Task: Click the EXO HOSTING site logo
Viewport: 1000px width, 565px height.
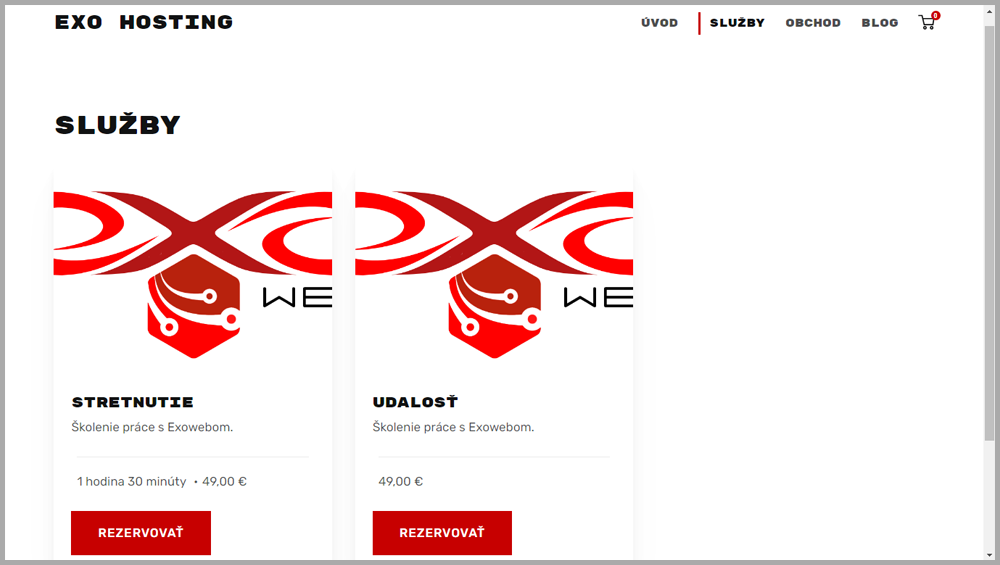Action: pos(144,22)
